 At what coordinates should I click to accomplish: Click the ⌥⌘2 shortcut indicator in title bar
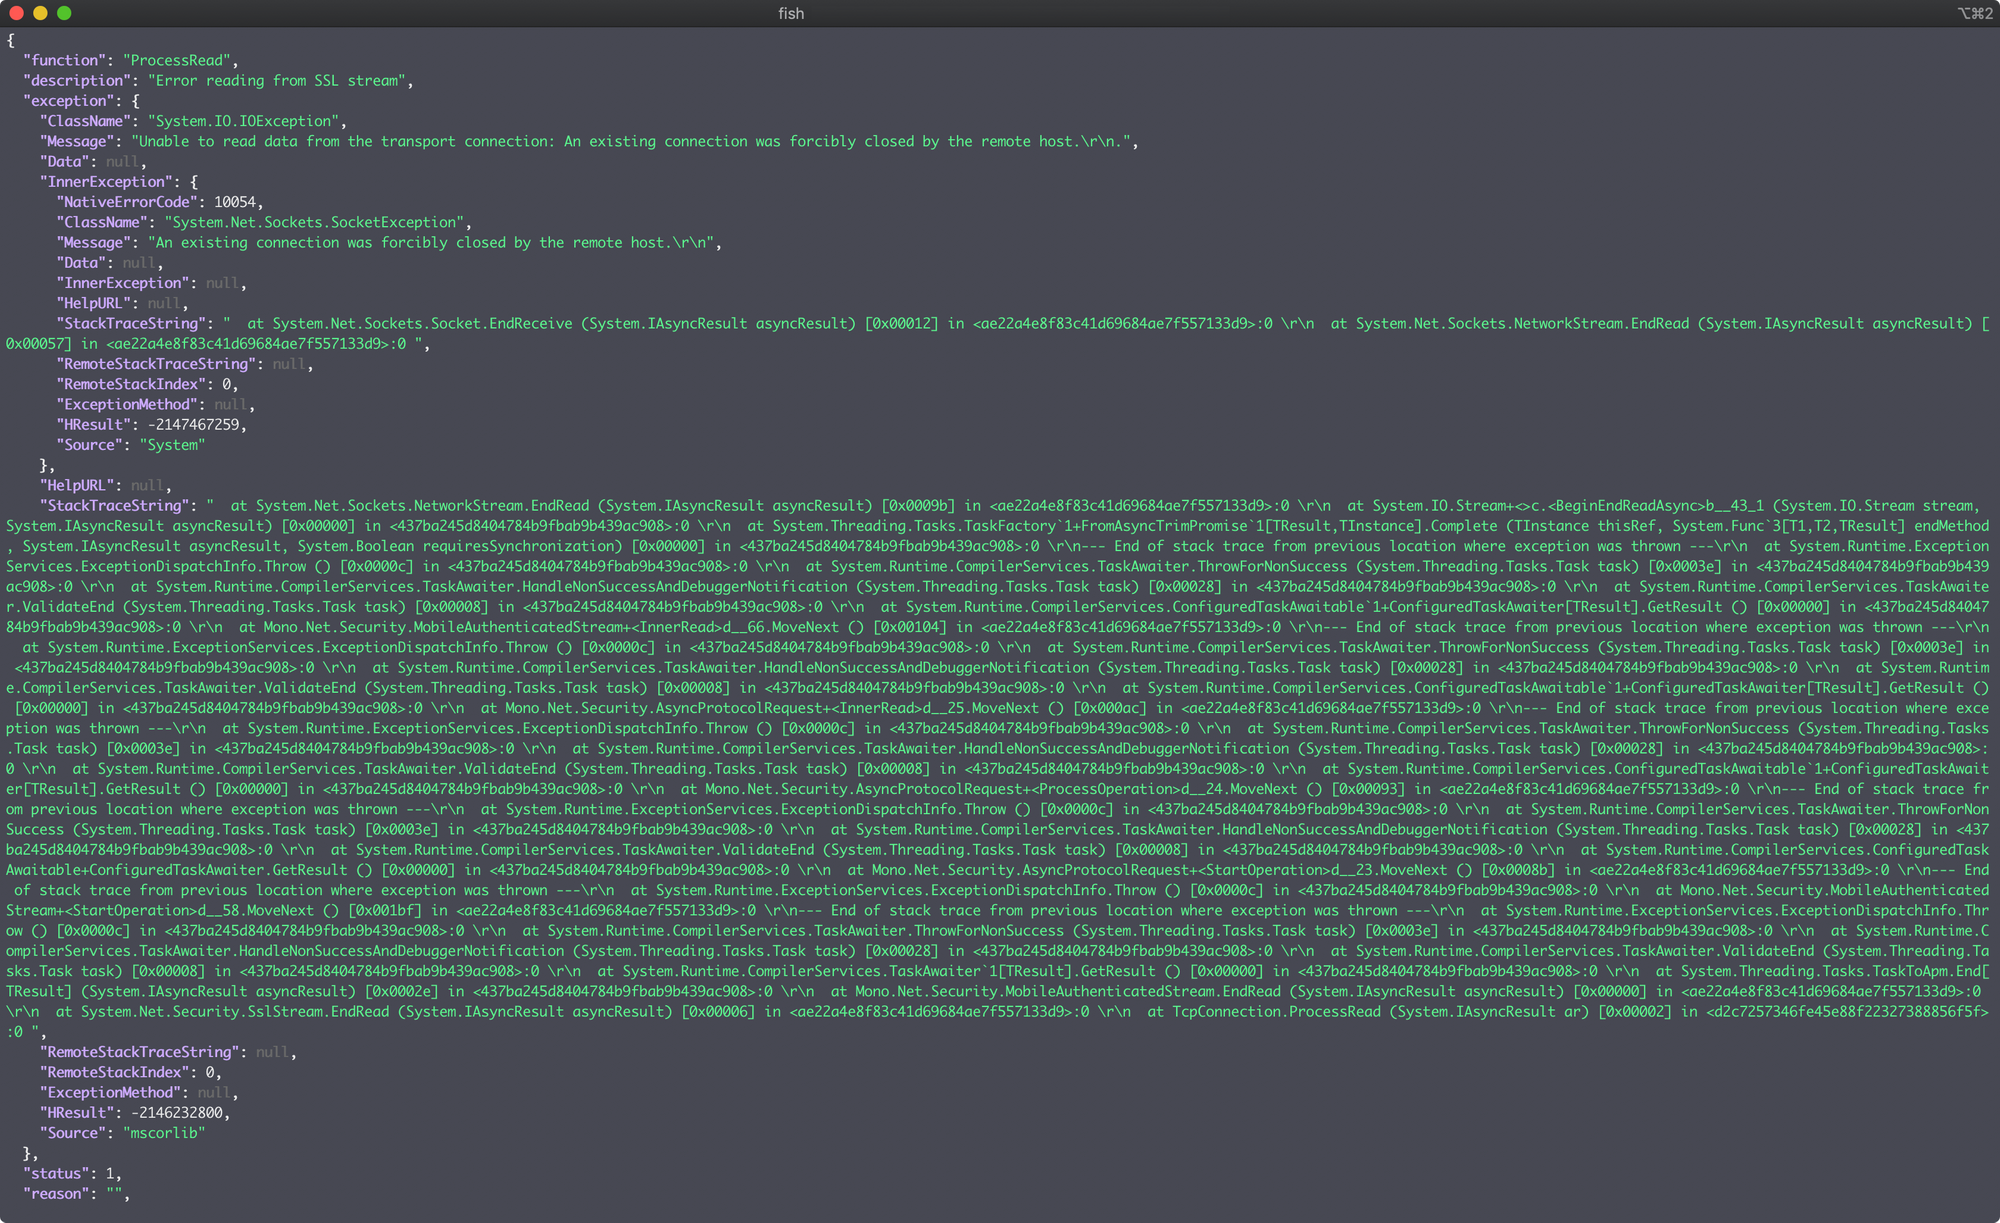click(1974, 13)
